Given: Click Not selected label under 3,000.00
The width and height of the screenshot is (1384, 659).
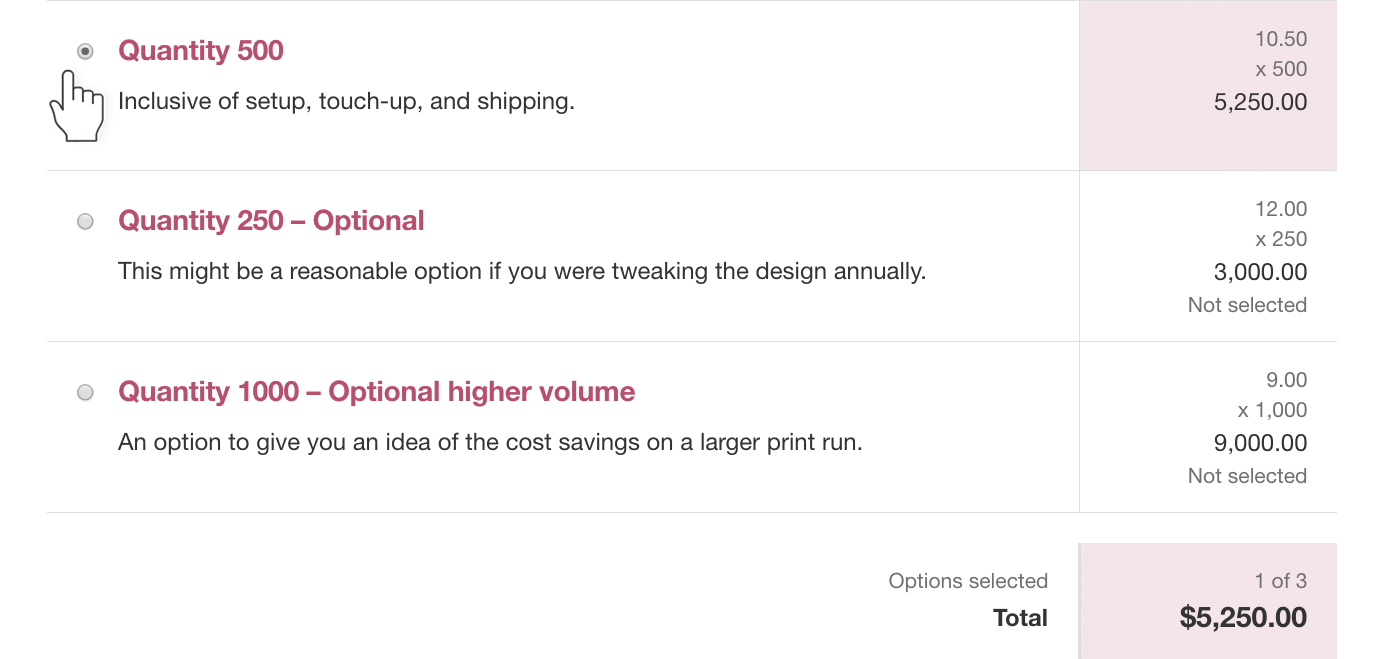Looking at the screenshot, I should [x=1247, y=305].
